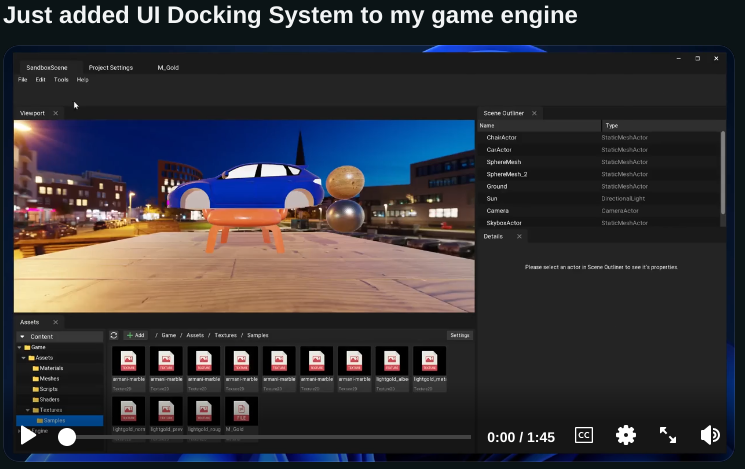Screen dimensions: 745x469
Task: Select the Samples folder
Action: [59, 421]
